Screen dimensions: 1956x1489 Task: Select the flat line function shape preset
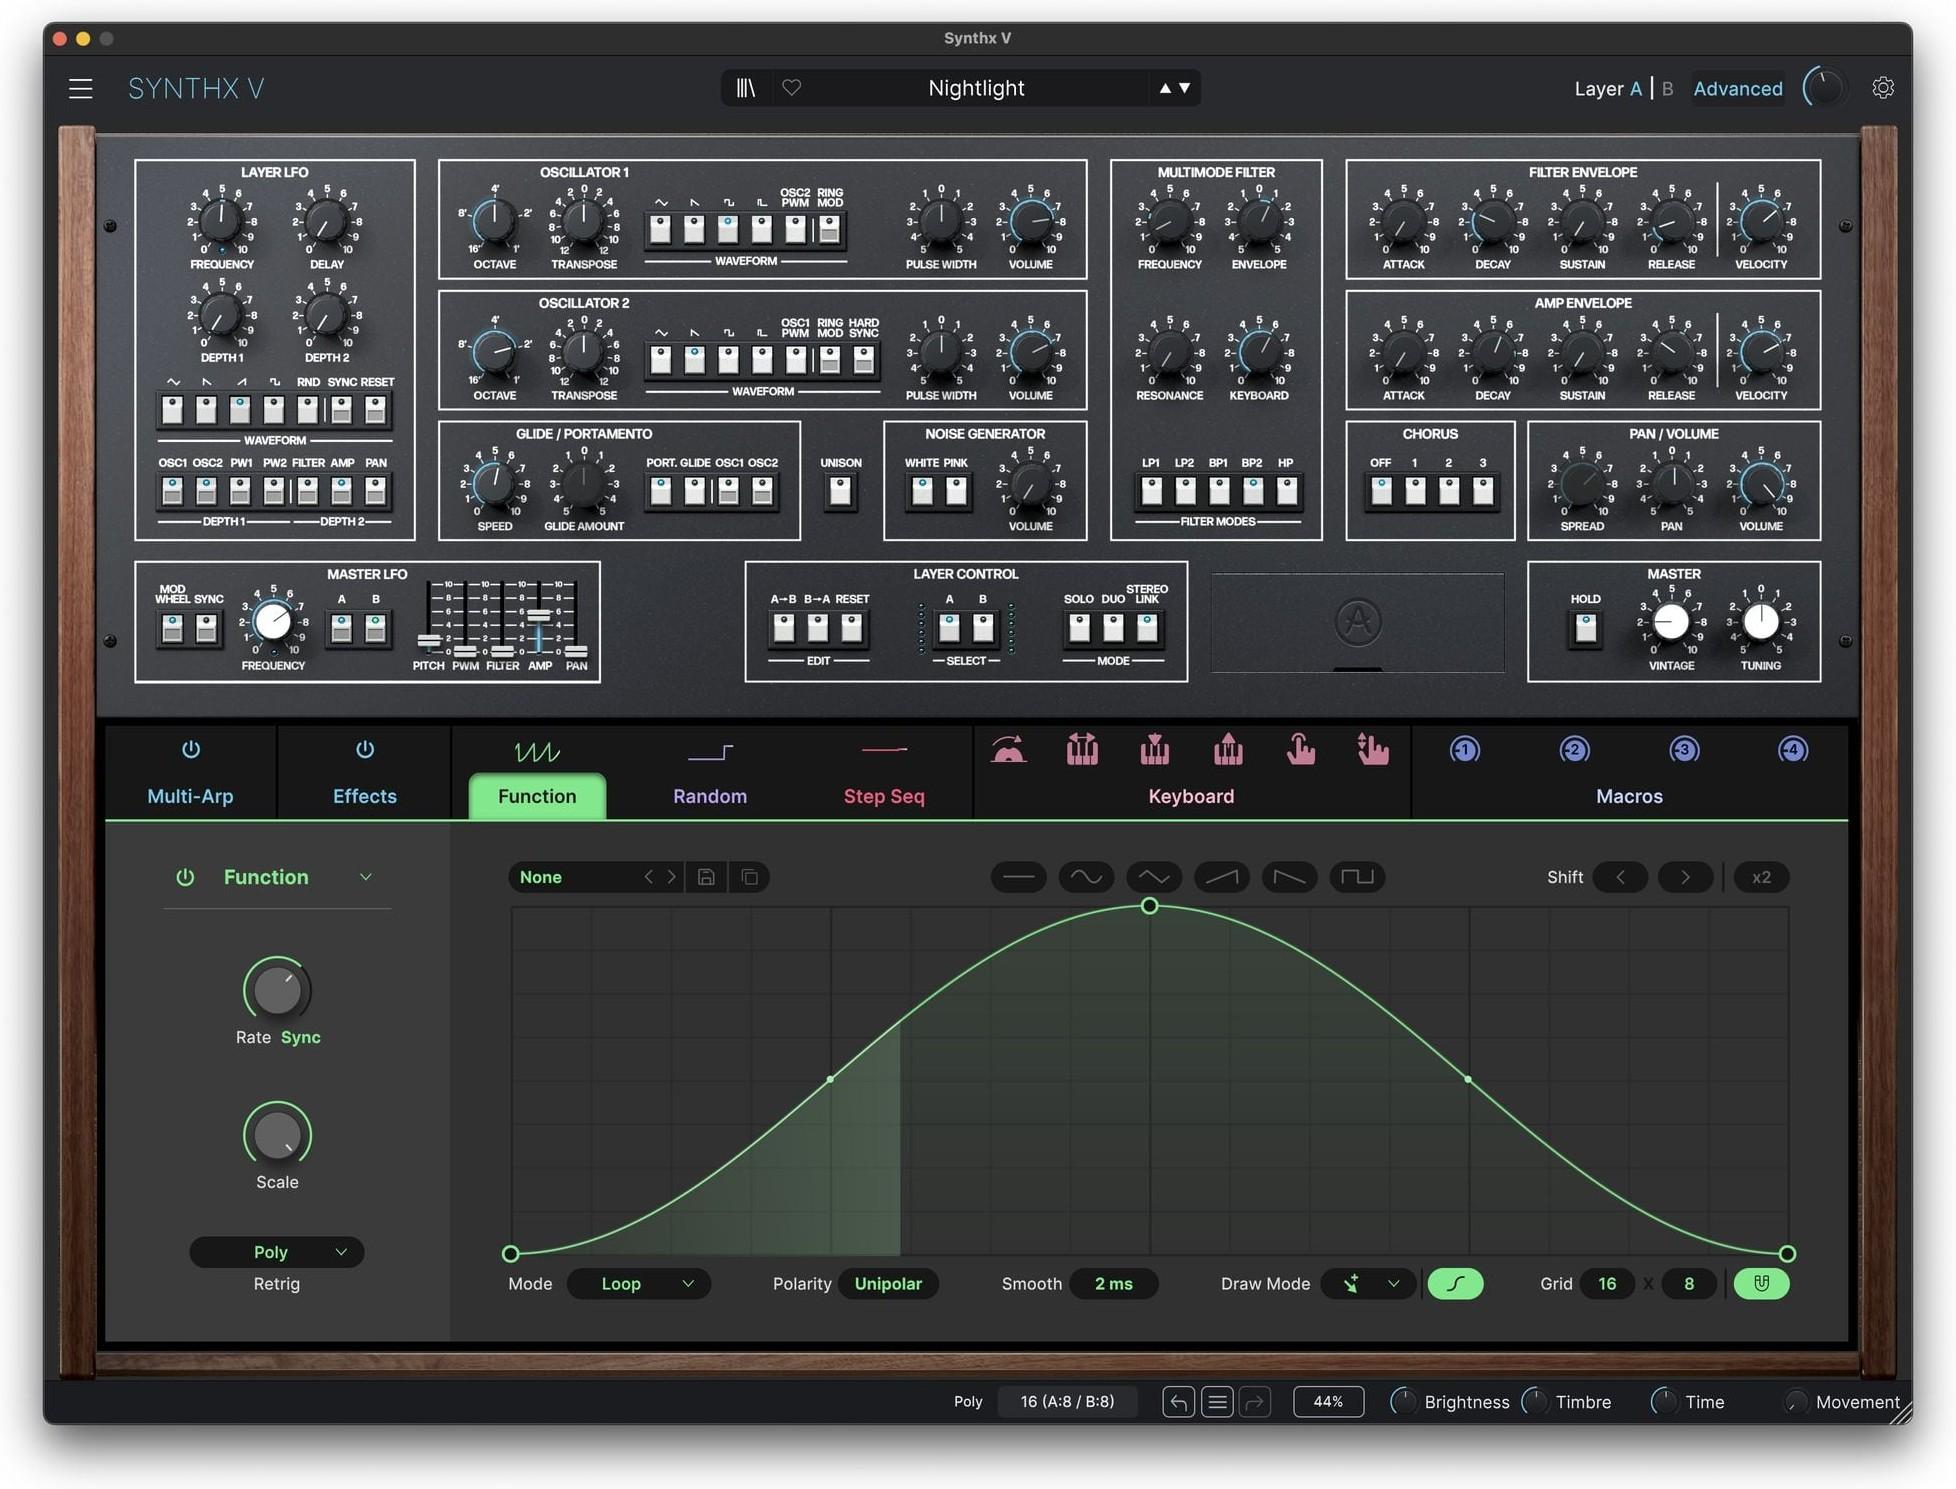click(1018, 877)
